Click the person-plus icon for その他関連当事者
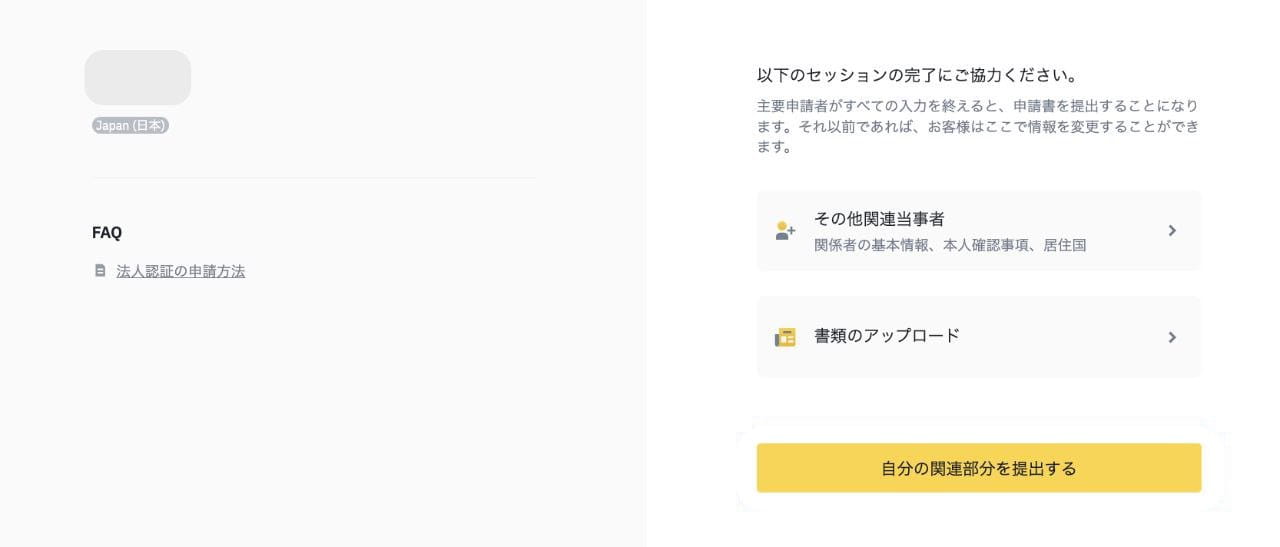This screenshot has width=1280, height=547. (x=785, y=231)
